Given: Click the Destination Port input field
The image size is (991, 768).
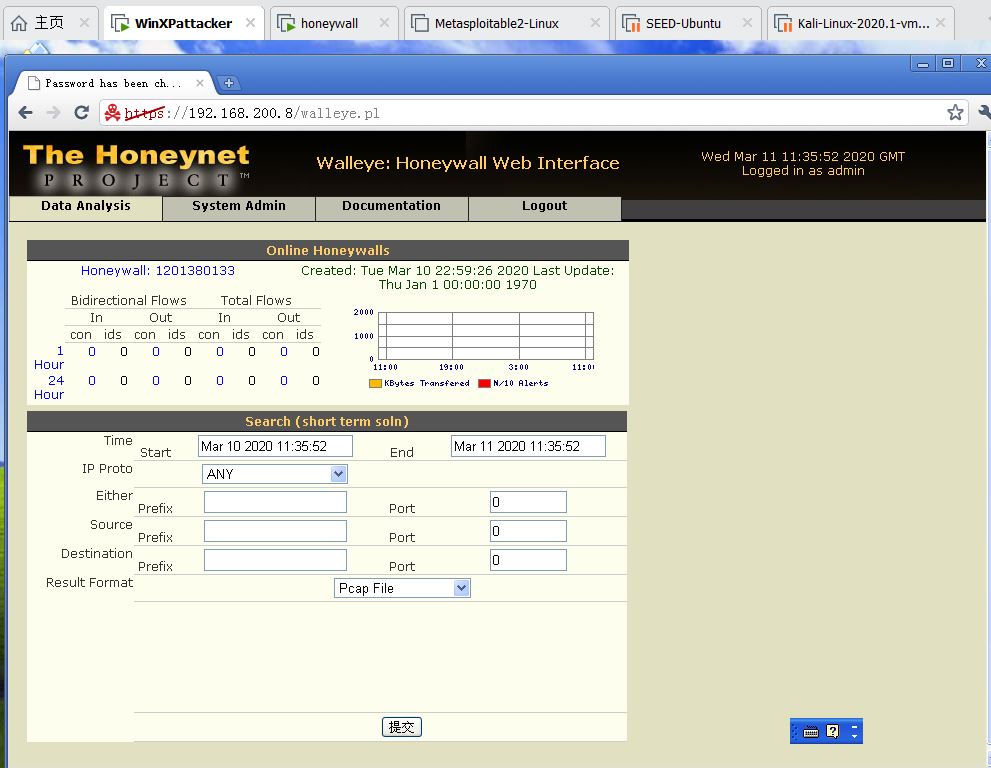Looking at the screenshot, I should [x=528, y=560].
